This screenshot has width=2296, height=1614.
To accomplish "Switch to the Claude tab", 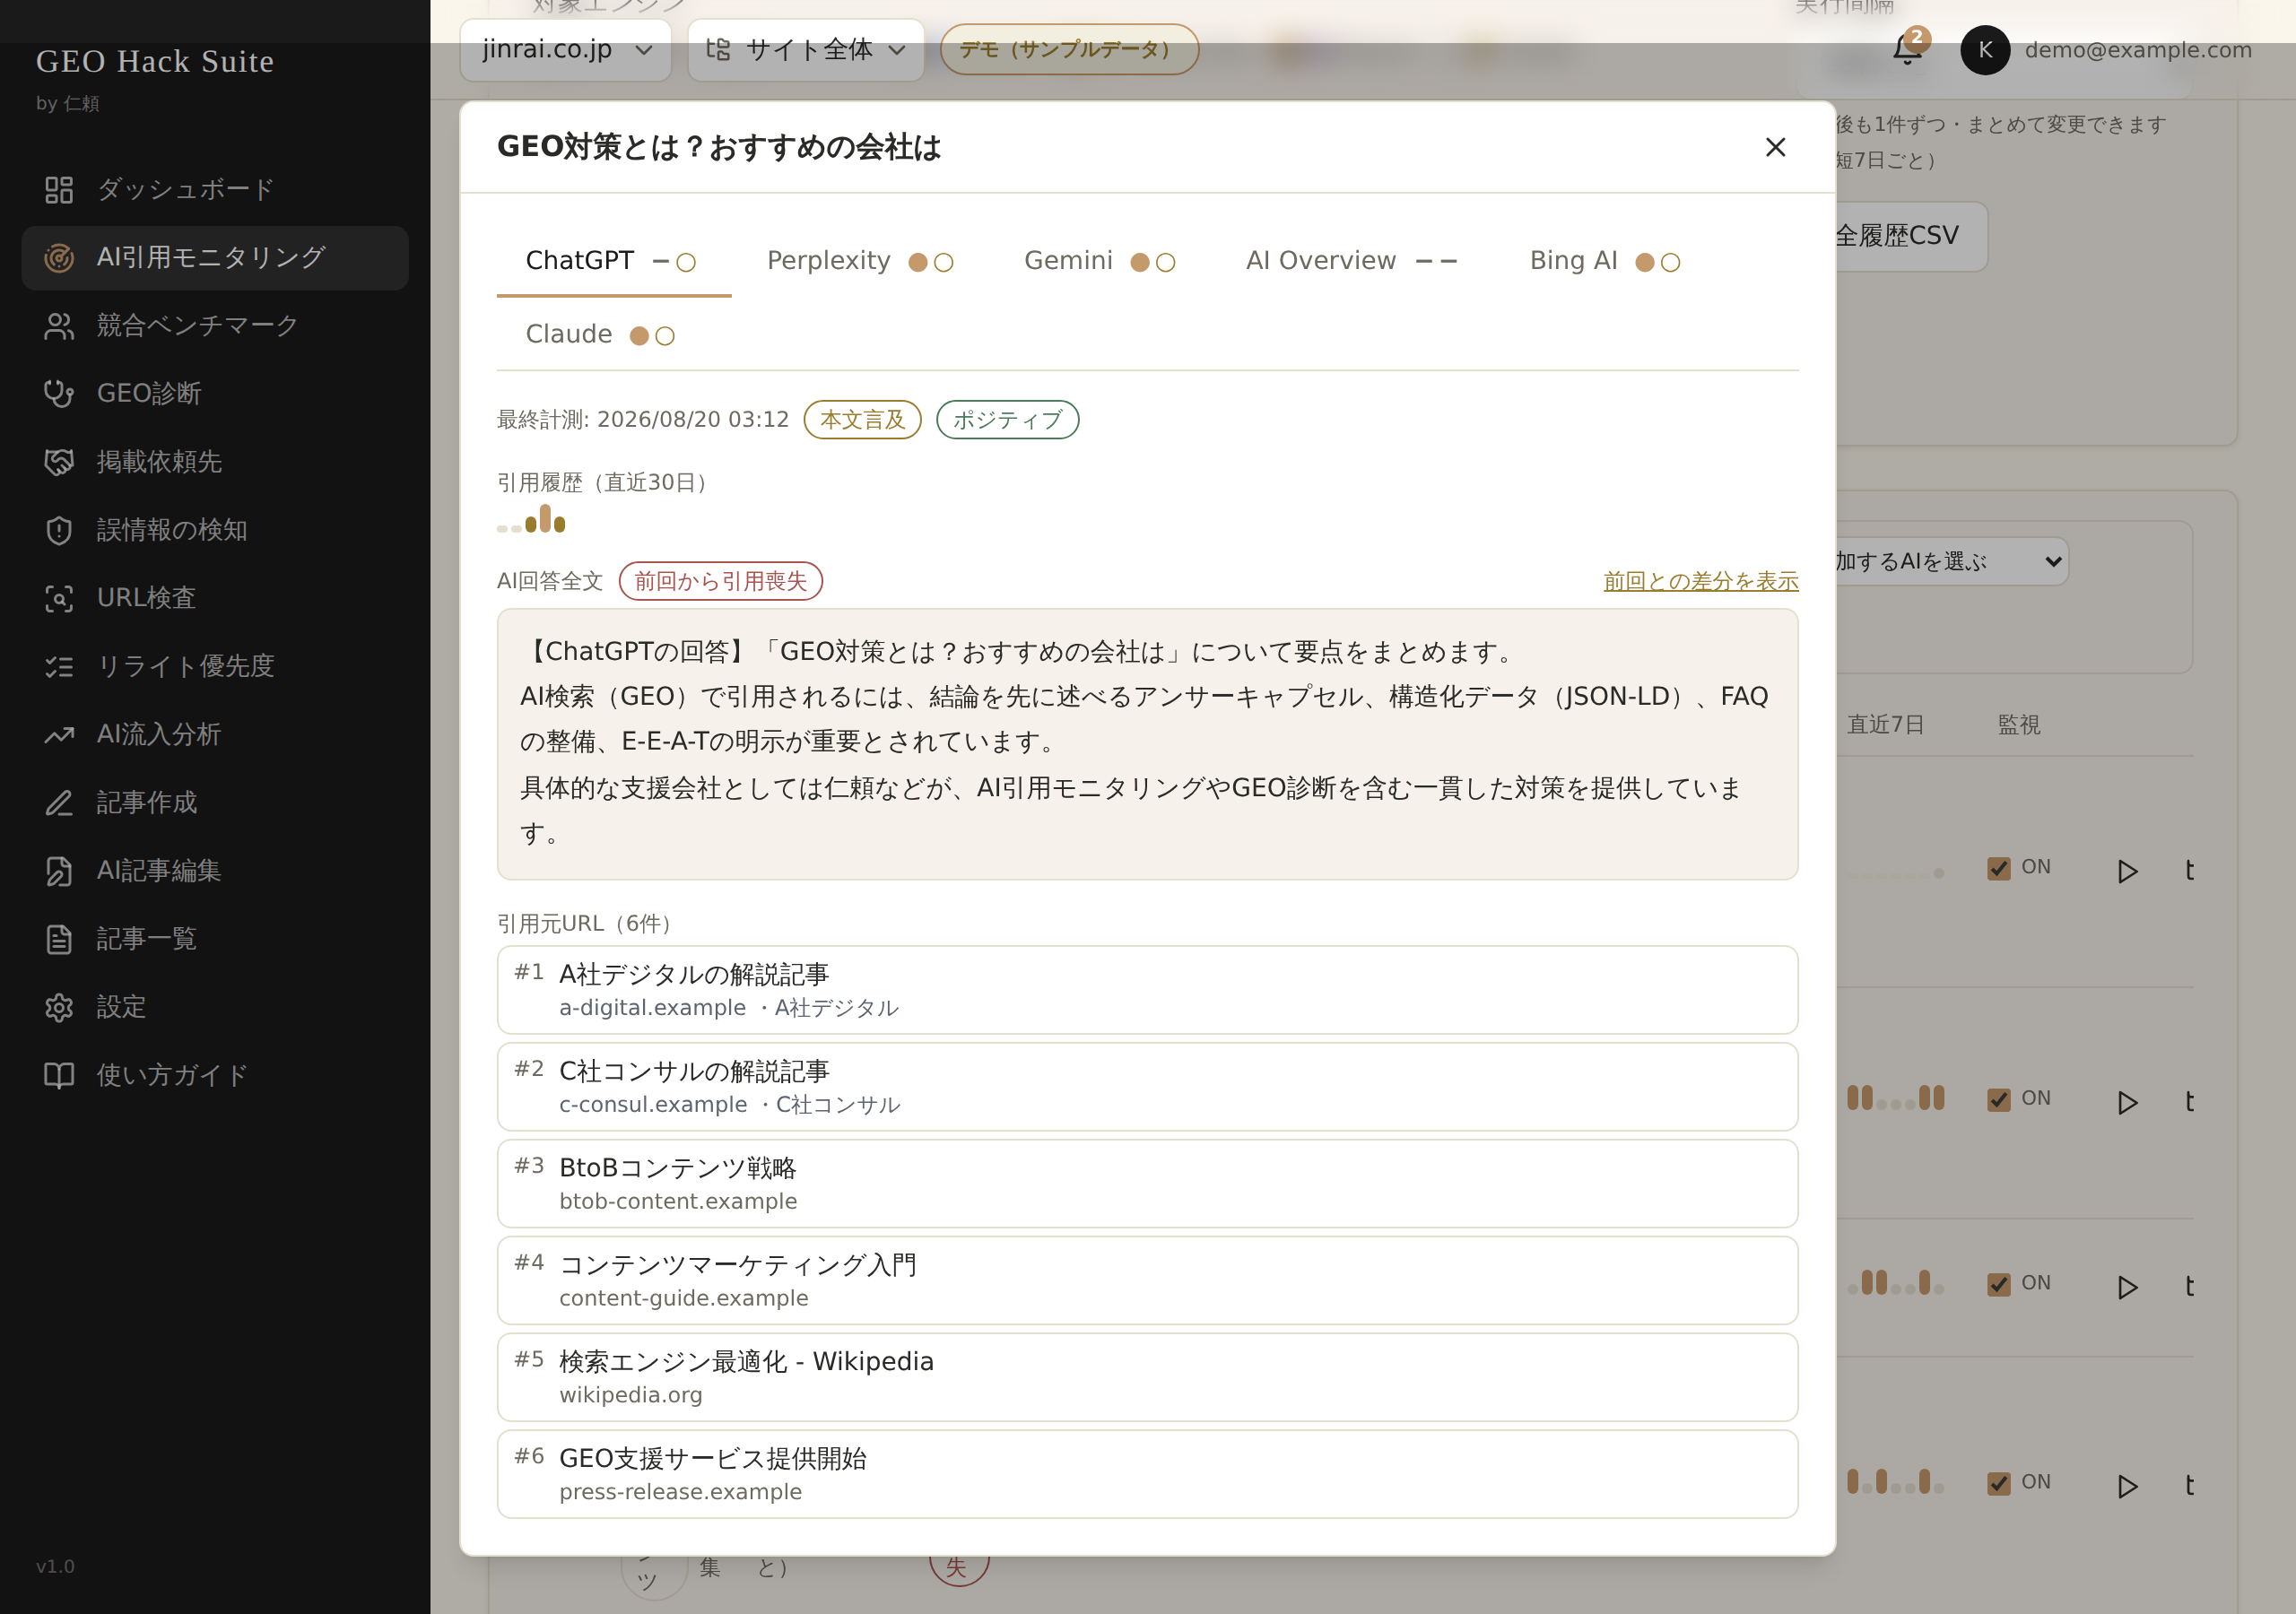I will [x=600, y=334].
